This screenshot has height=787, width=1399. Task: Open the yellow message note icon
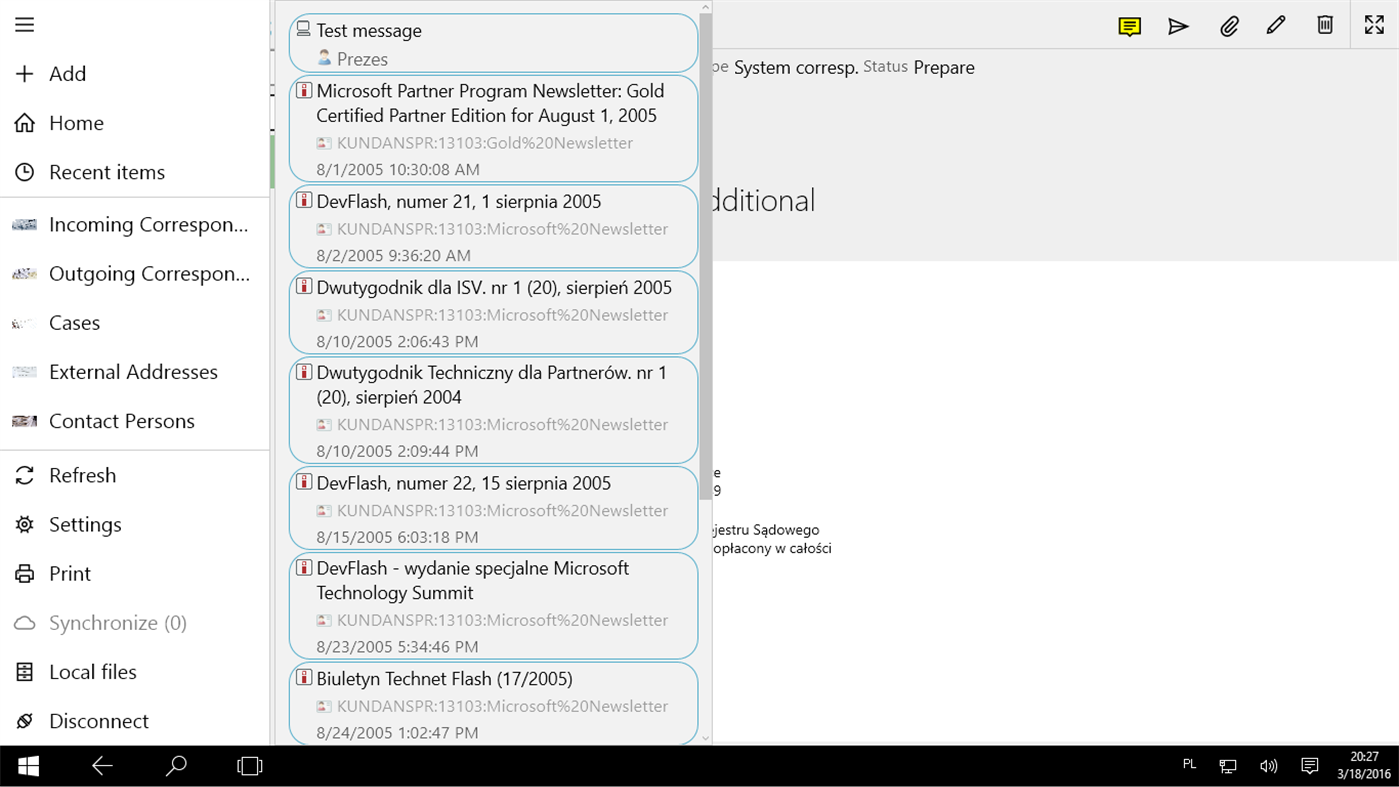tap(1130, 25)
